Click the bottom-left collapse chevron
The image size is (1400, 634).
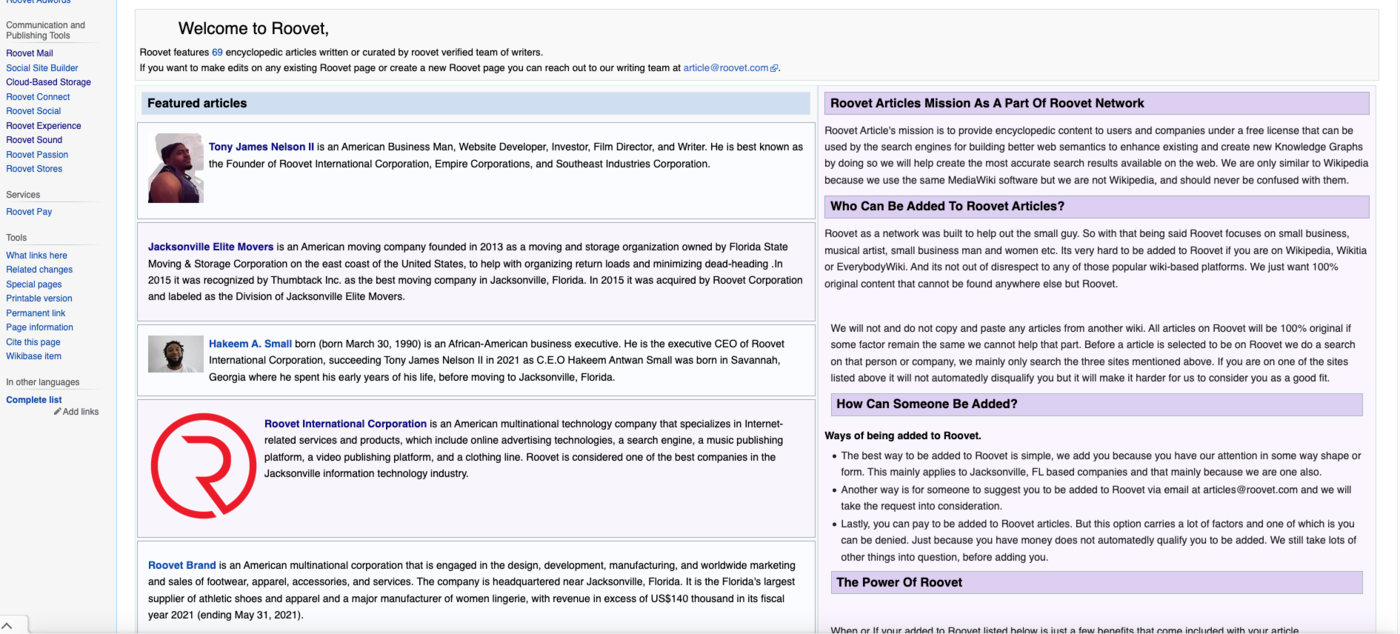(8, 625)
